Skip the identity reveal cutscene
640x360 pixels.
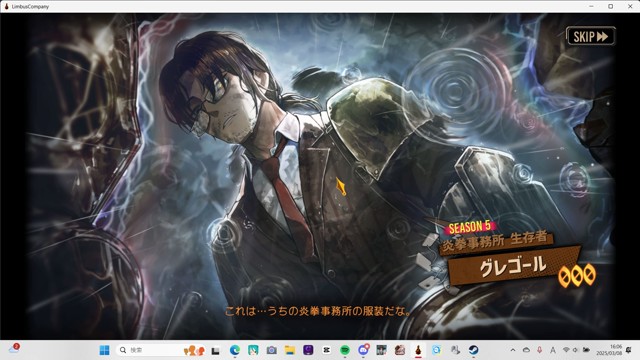(590, 36)
